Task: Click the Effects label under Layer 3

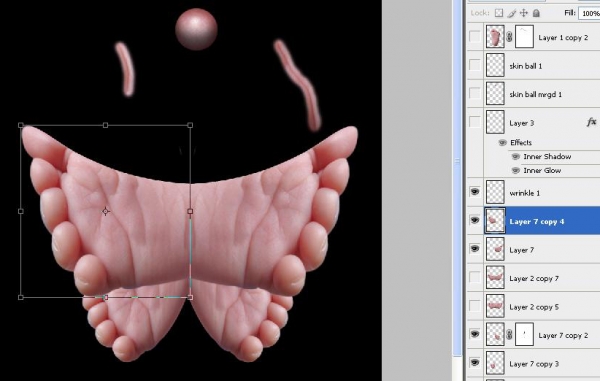Action: pyautogui.click(x=521, y=143)
